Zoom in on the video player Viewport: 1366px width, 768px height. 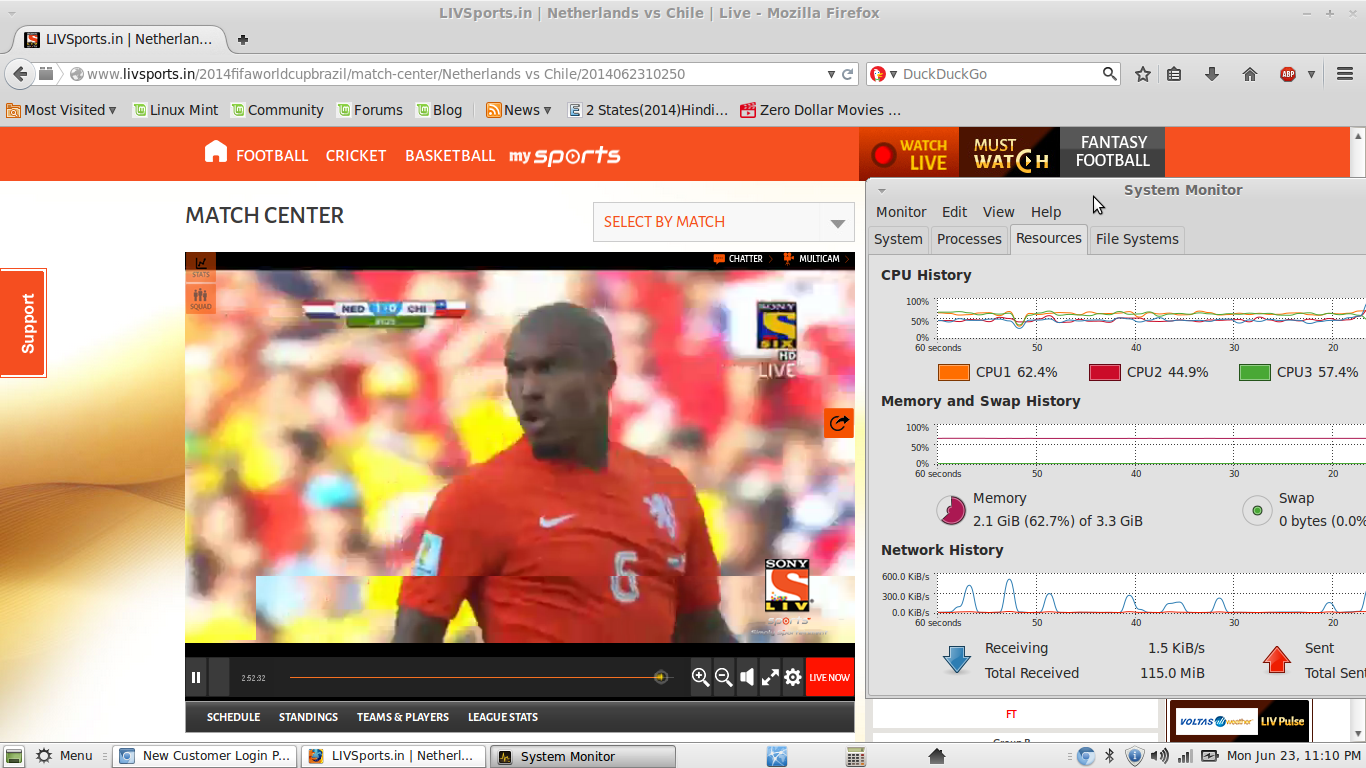[700, 677]
